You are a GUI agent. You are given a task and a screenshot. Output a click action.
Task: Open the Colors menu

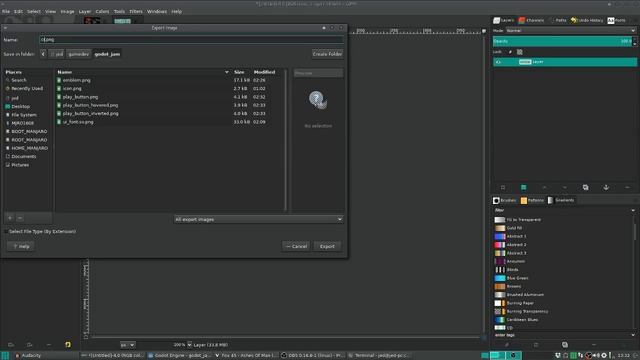(x=102, y=11)
